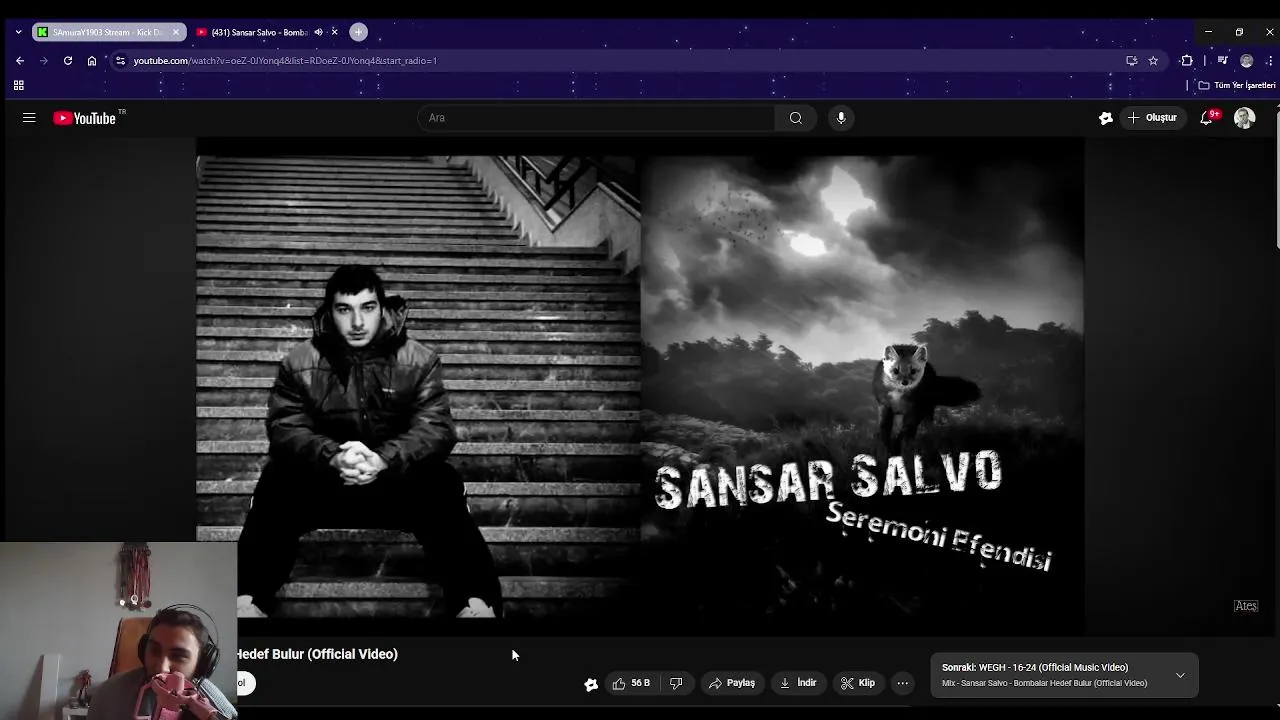Start voice search with the microphone

841,118
